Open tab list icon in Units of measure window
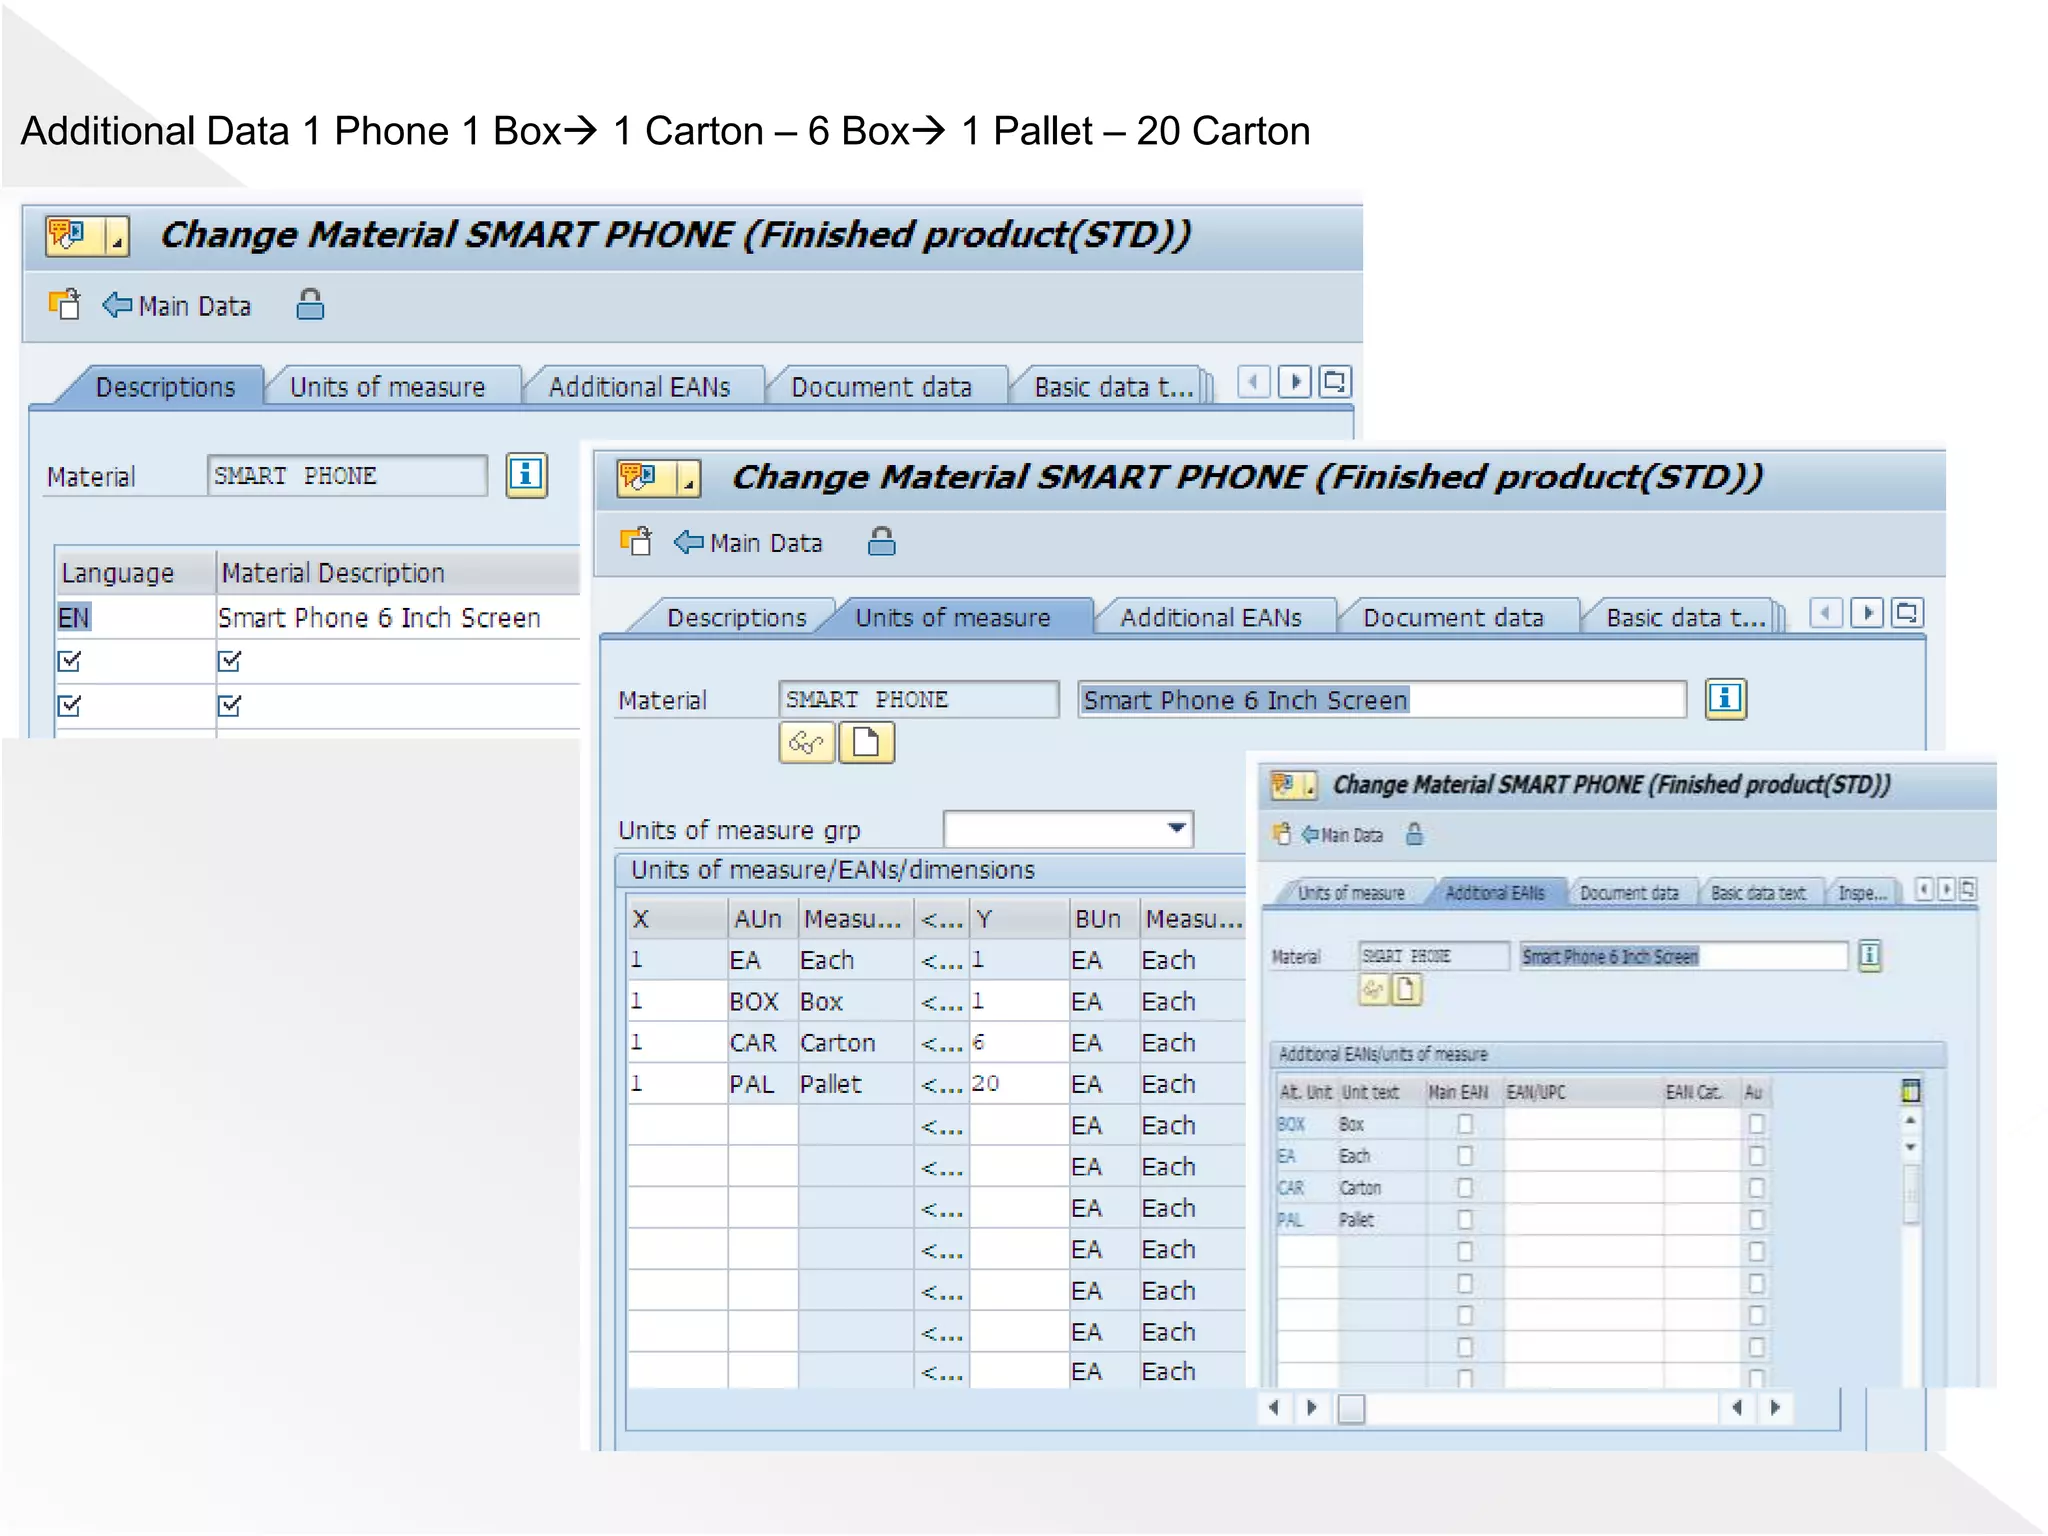Viewport: 2048px width, 1536px height. pos(1907,612)
